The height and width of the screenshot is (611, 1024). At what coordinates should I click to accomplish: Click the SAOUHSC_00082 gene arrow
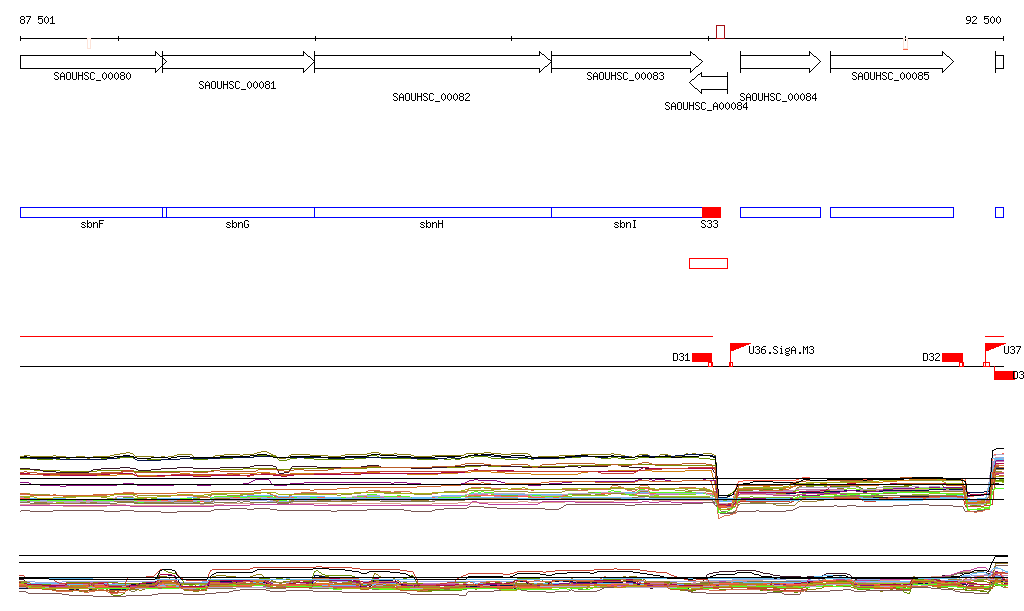click(x=432, y=62)
